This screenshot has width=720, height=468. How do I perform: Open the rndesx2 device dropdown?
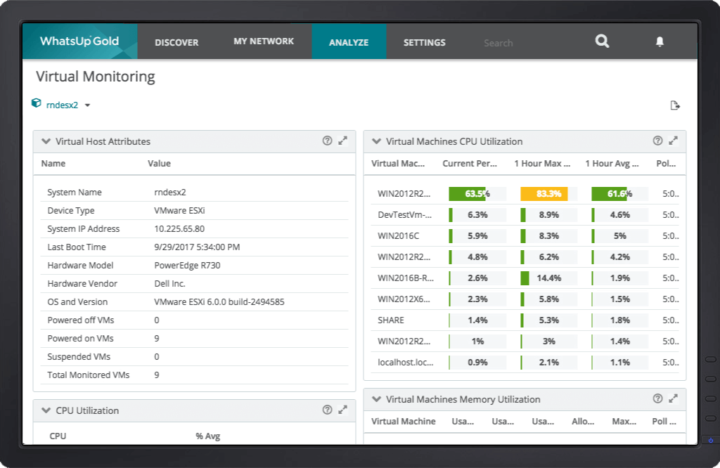(87, 105)
